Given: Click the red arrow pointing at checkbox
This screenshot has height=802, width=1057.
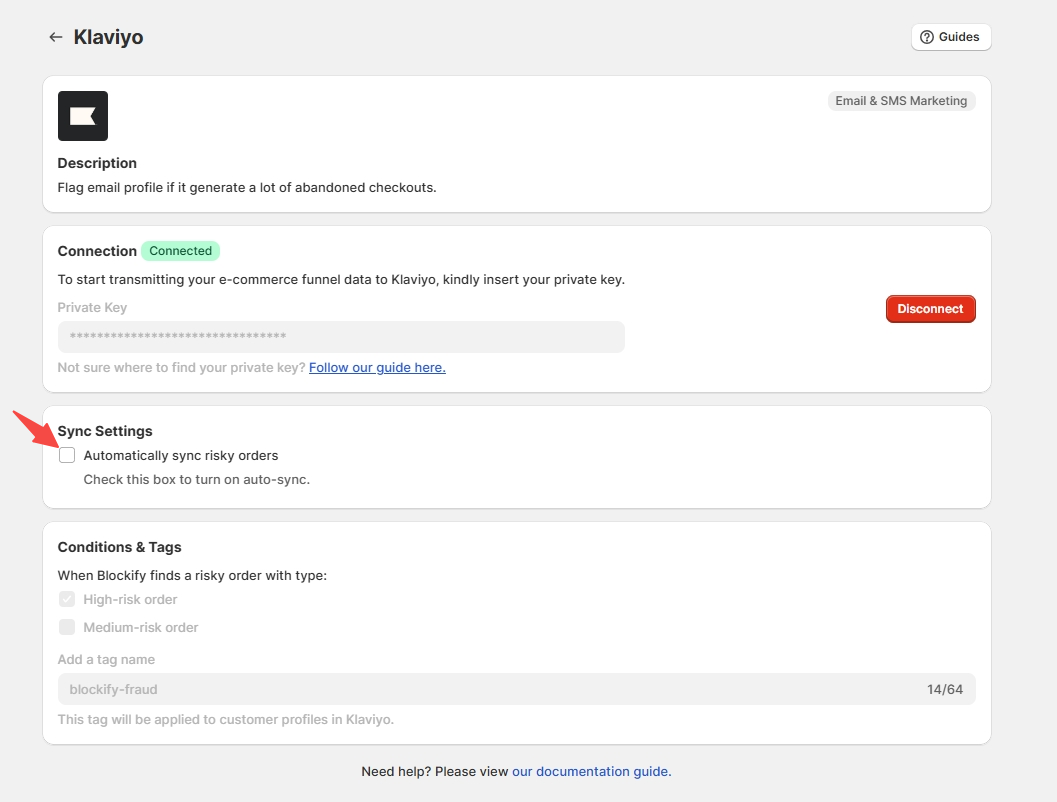Looking at the screenshot, I should (35, 430).
